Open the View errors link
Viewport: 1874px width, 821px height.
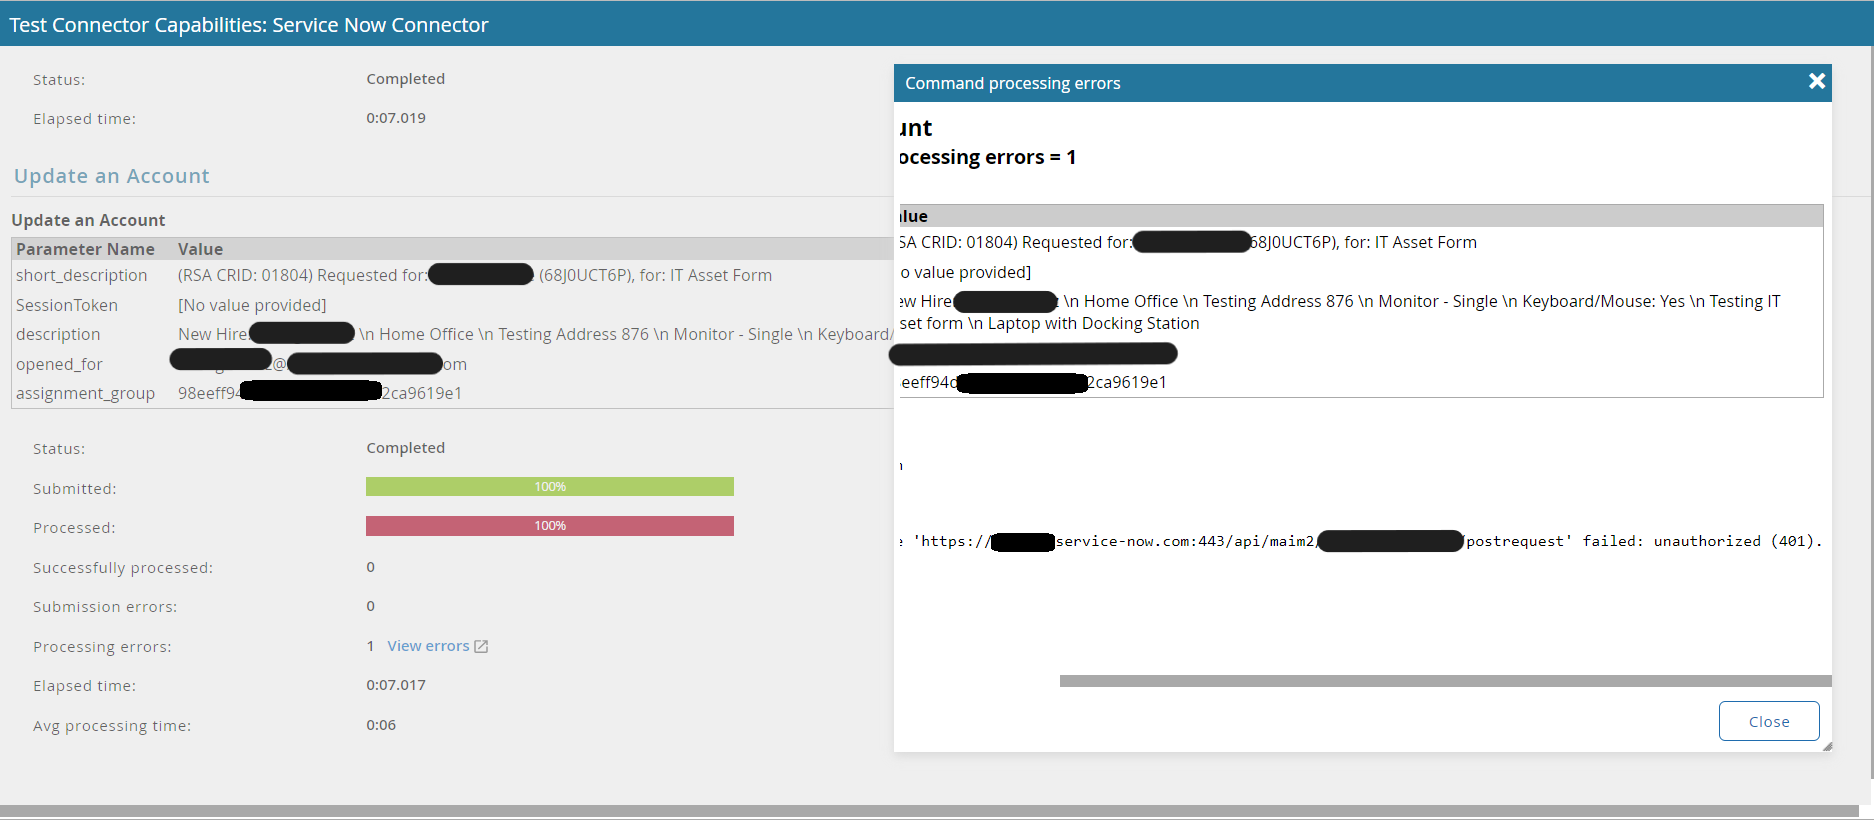coord(428,646)
